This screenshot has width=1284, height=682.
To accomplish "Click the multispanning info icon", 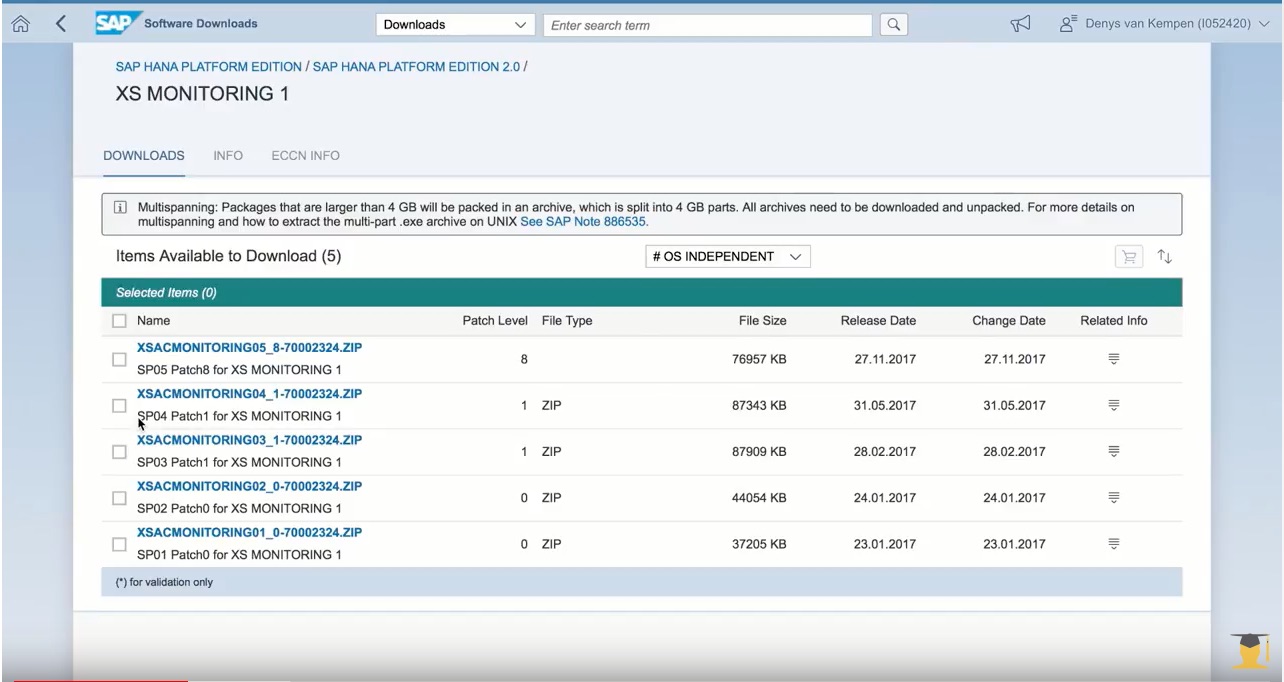I will (x=120, y=208).
